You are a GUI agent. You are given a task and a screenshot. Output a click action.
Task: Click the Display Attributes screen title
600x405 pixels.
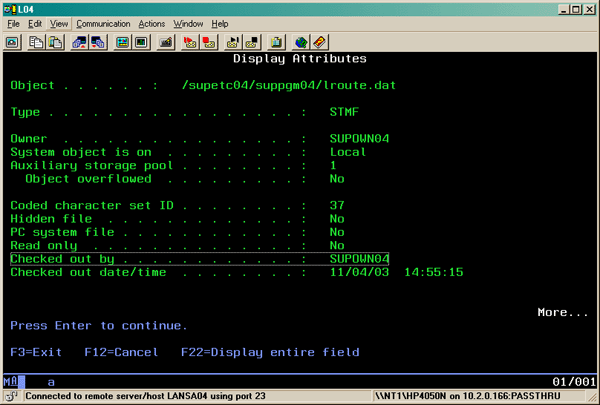300,59
